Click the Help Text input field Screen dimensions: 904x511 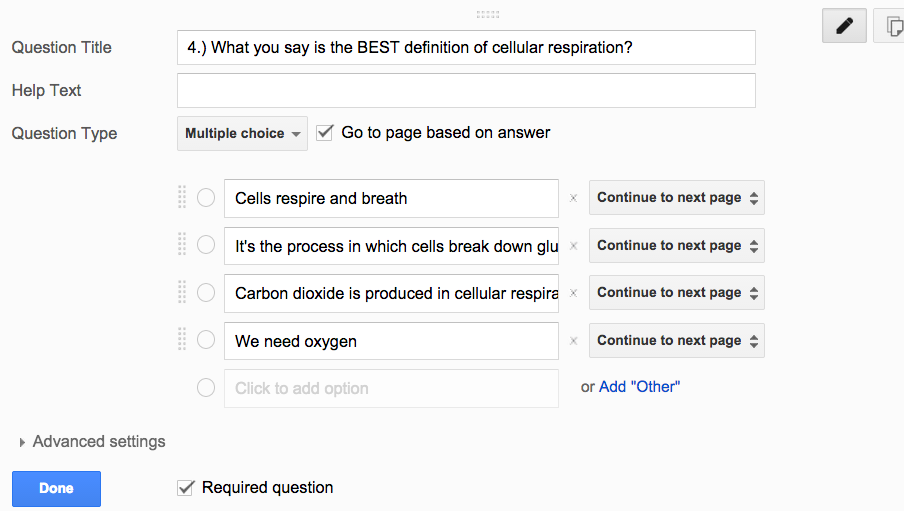466,90
